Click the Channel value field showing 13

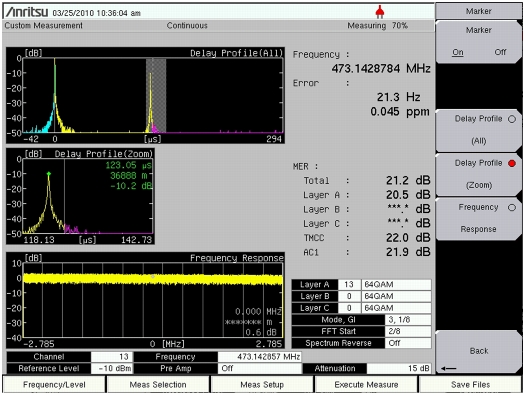click(112, 357)
